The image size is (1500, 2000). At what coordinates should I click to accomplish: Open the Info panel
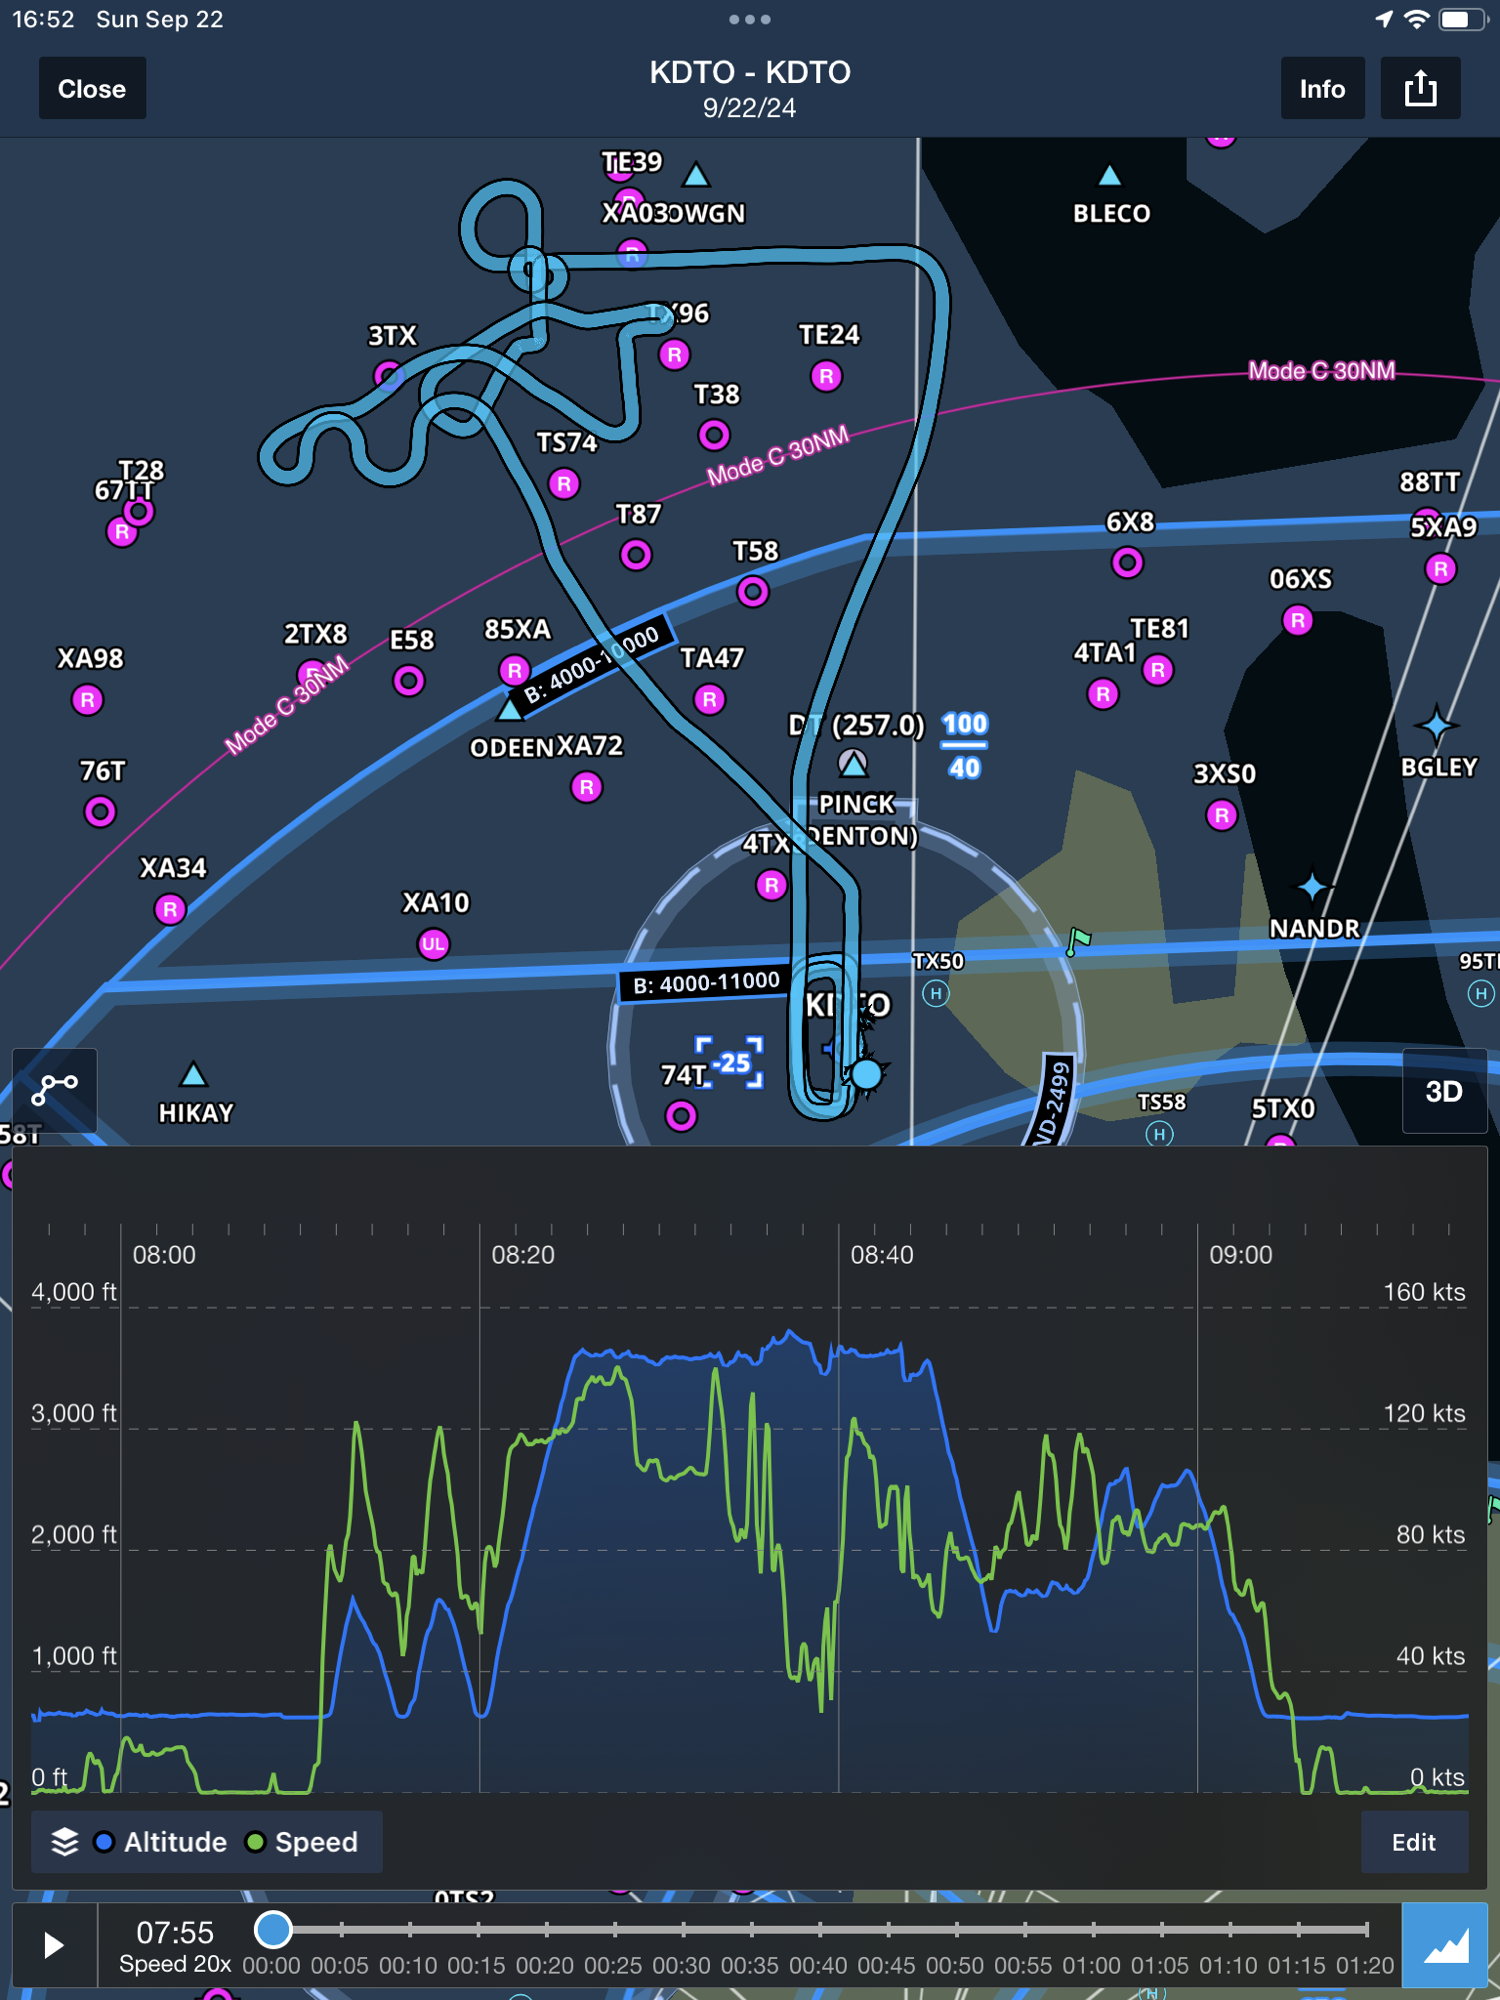click(x=1321, y=89)
